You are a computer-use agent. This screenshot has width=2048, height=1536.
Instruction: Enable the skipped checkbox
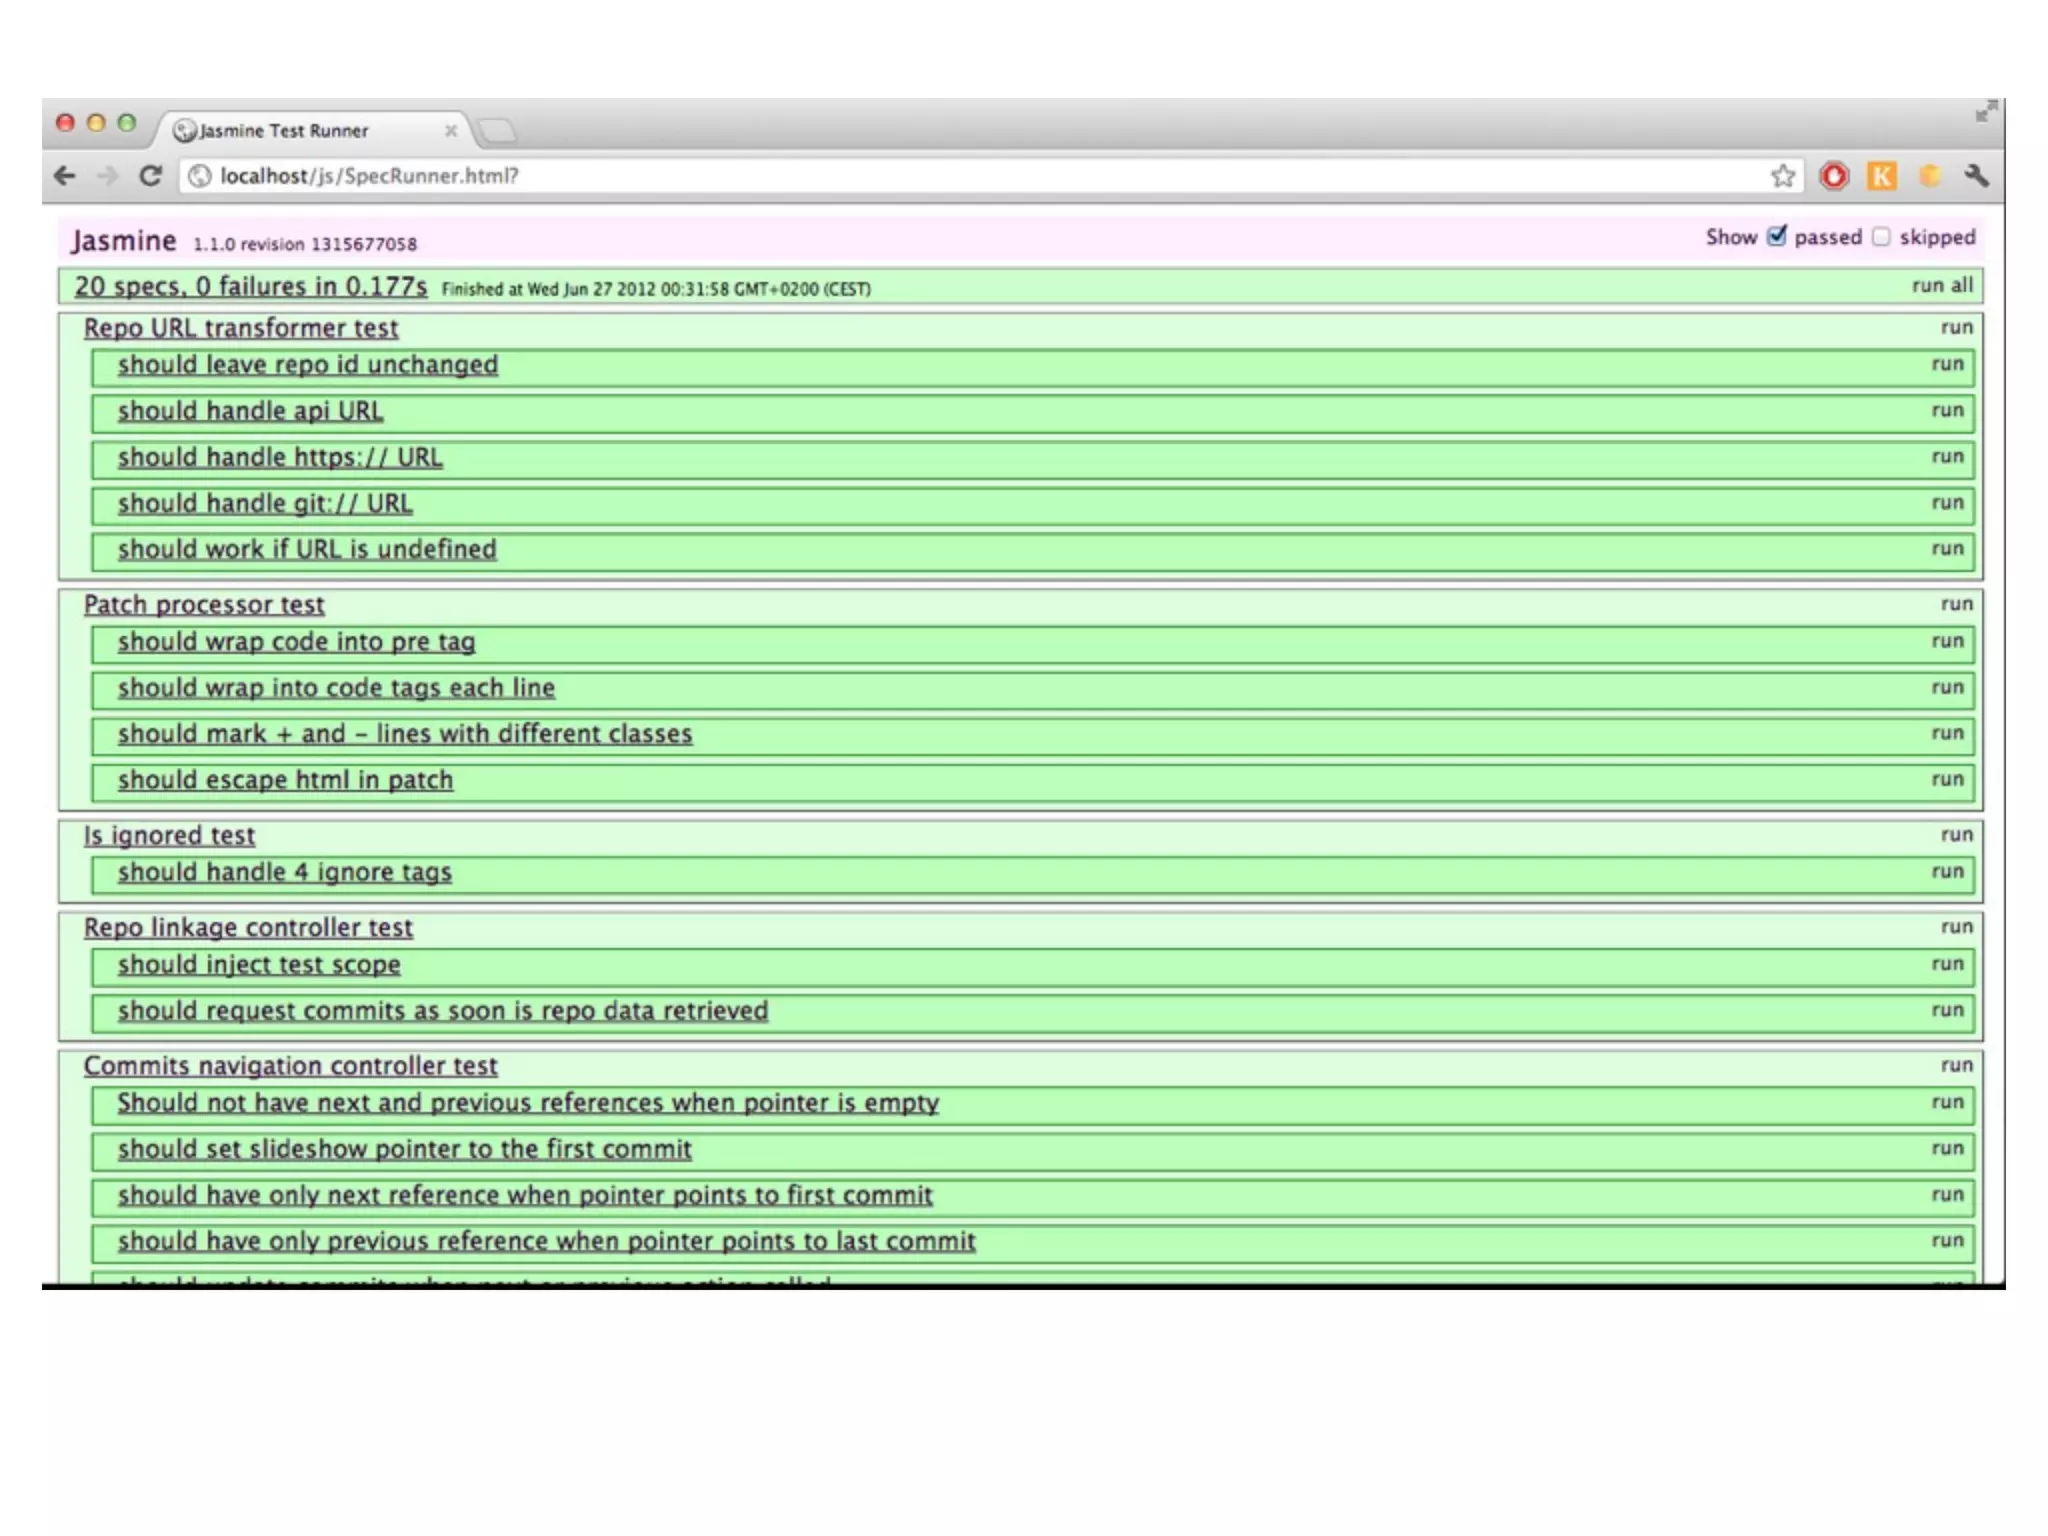1881,237
